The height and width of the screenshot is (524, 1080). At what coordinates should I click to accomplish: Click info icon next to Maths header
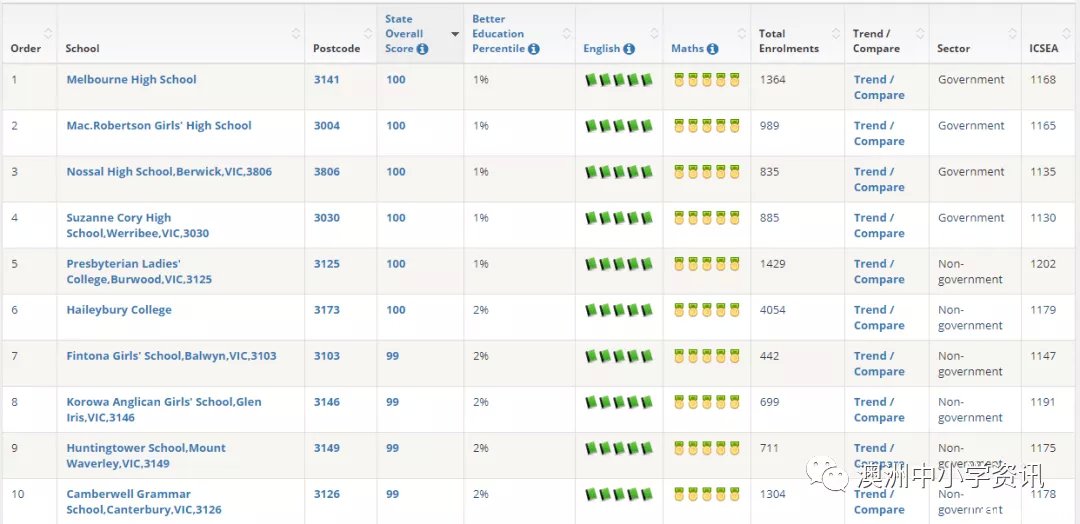(x=712, y=49)
